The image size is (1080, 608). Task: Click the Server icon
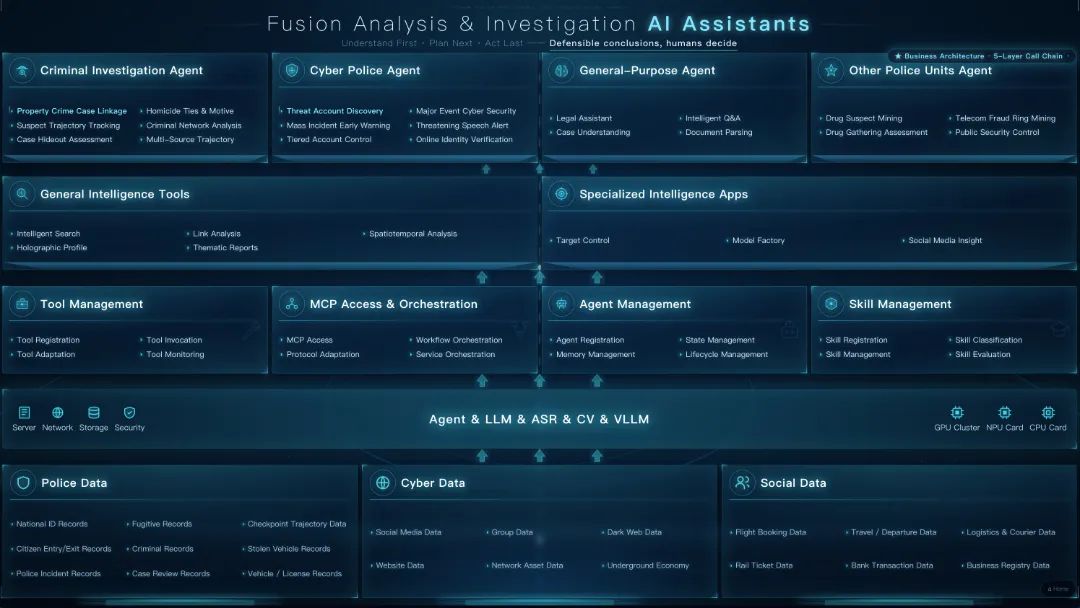pos(24,412)
